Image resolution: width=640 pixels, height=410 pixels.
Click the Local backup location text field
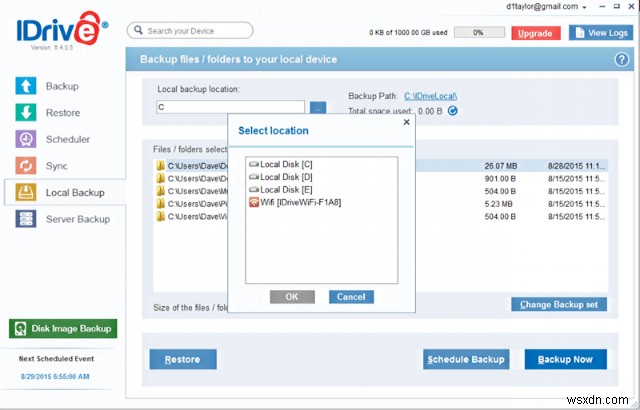pos(230,107)
